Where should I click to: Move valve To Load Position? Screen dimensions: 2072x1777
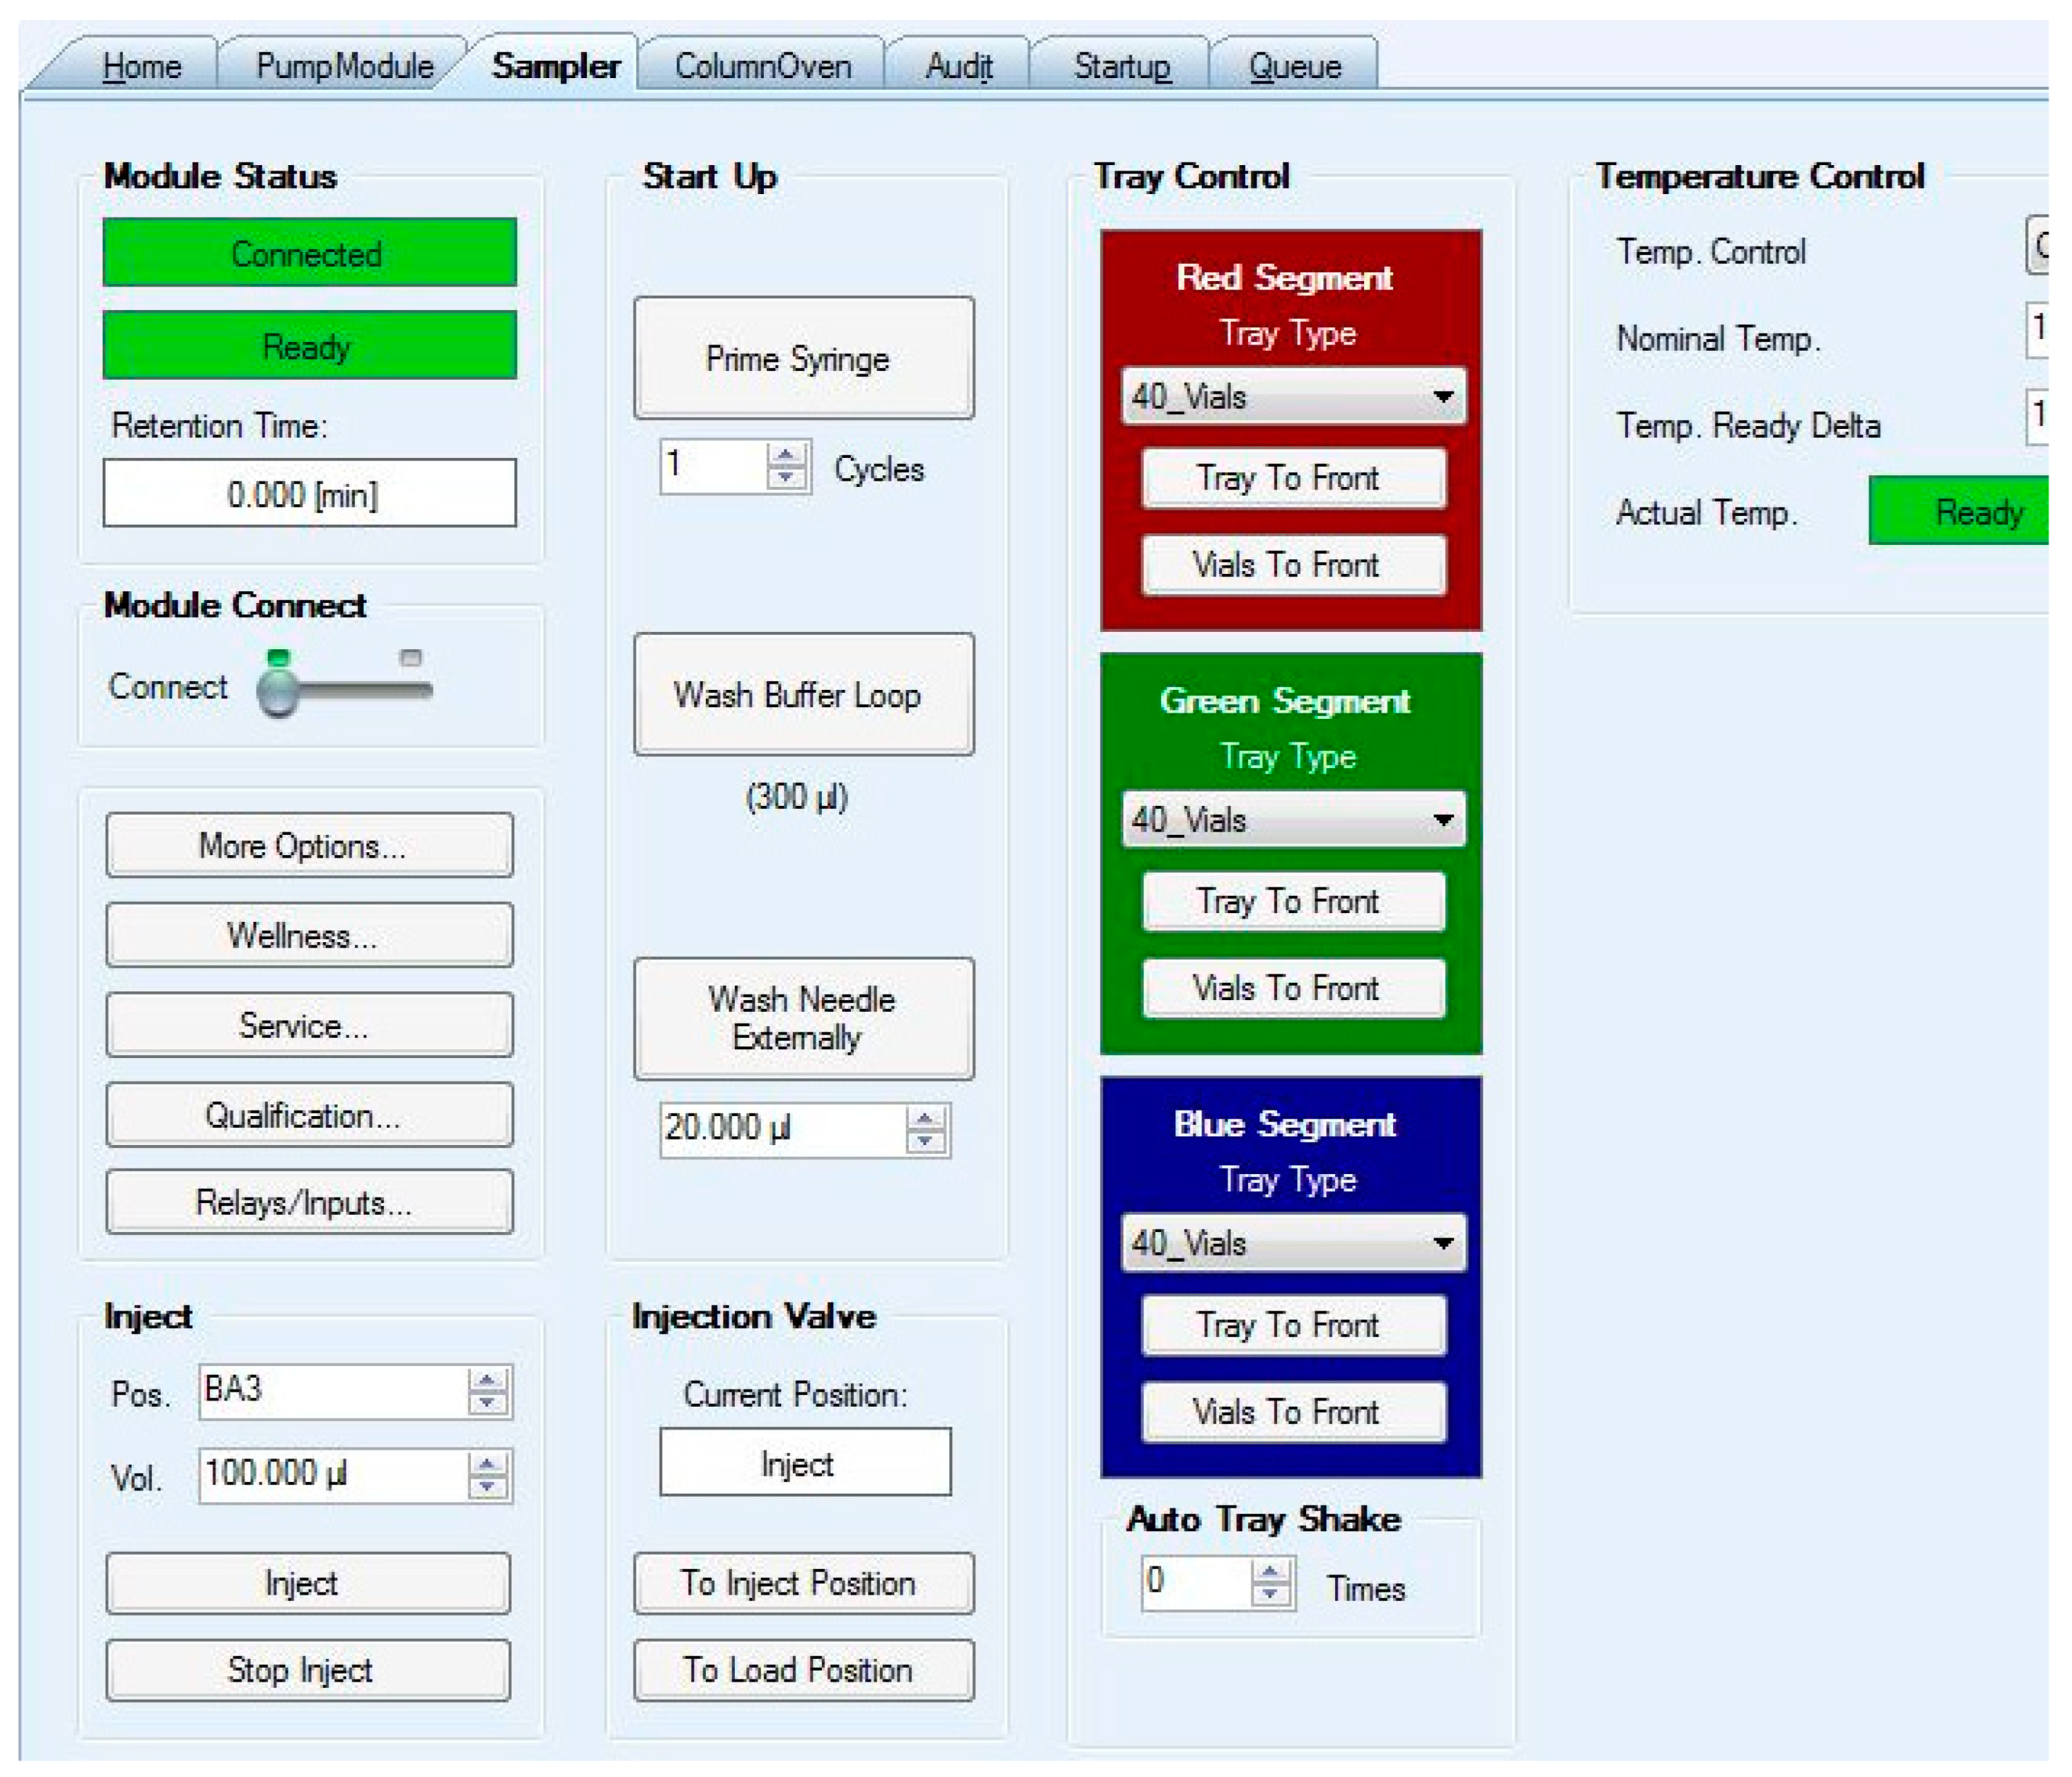803,1669
